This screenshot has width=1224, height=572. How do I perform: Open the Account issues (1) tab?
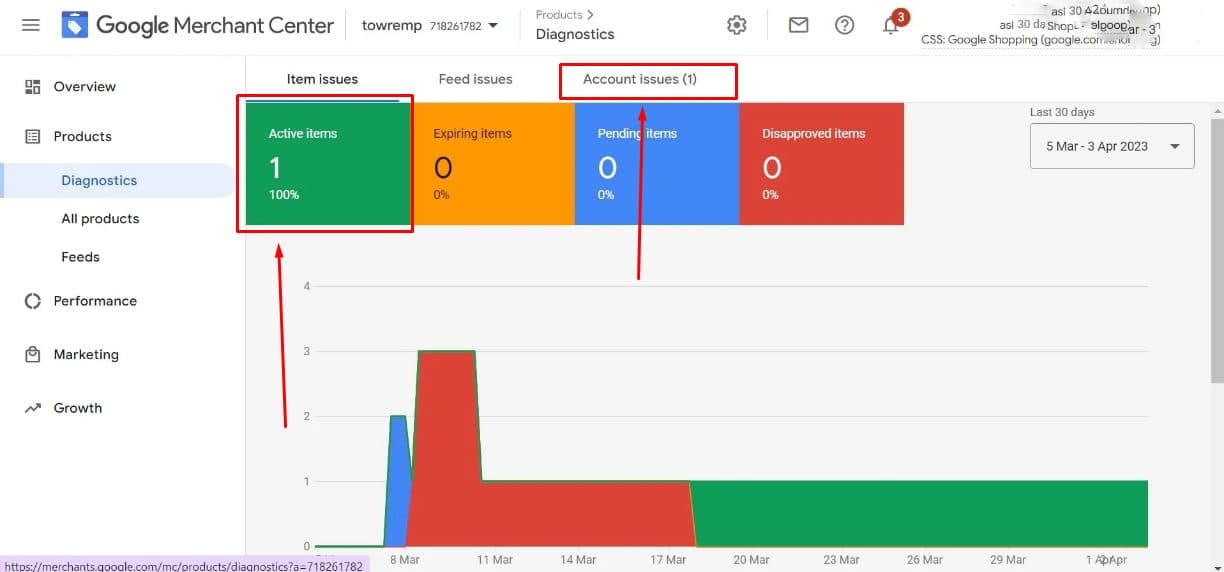[x=640, y=79]
